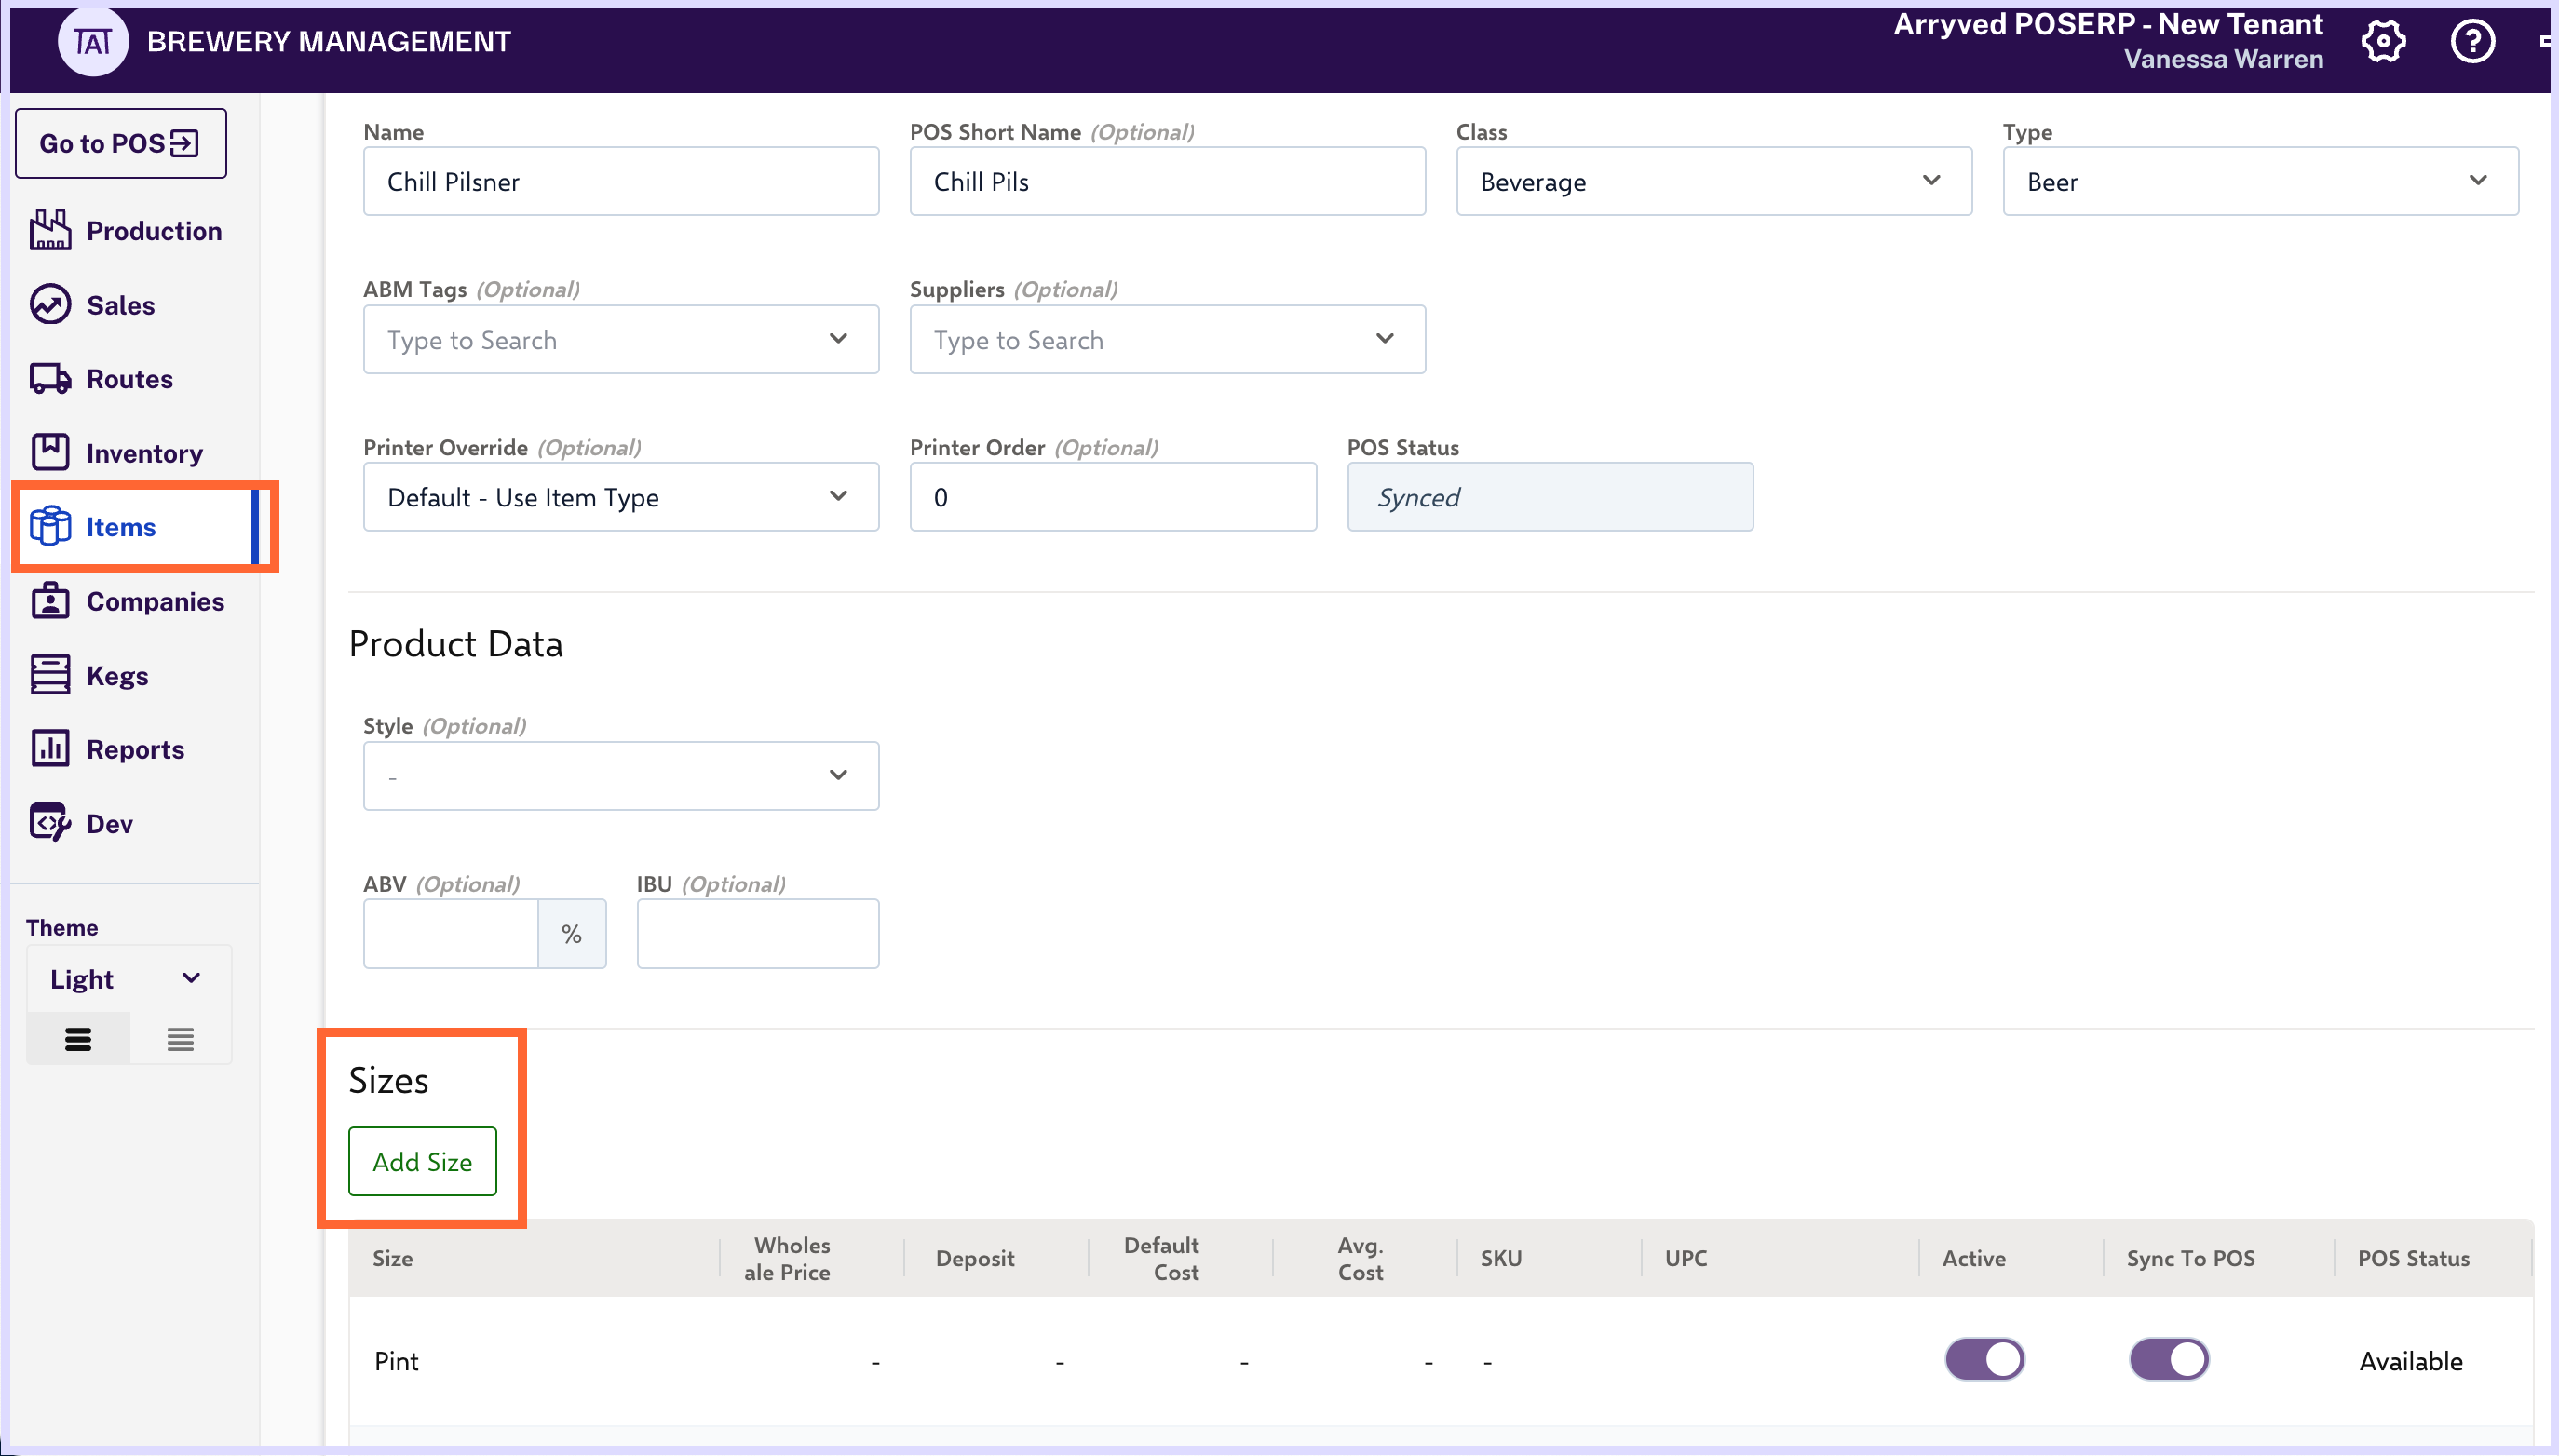Open the Theme dropdown showing Light
Image resolution: width=2559 pixels, height=1456 pixels.
(x=129, y=979)
